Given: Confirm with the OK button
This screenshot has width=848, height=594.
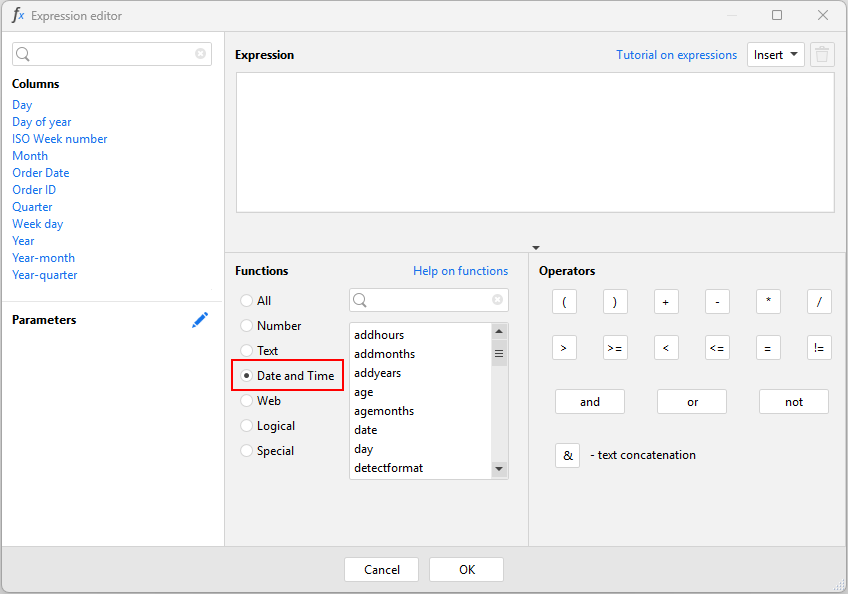Looking at the screenshot, I should pos(466,570).
